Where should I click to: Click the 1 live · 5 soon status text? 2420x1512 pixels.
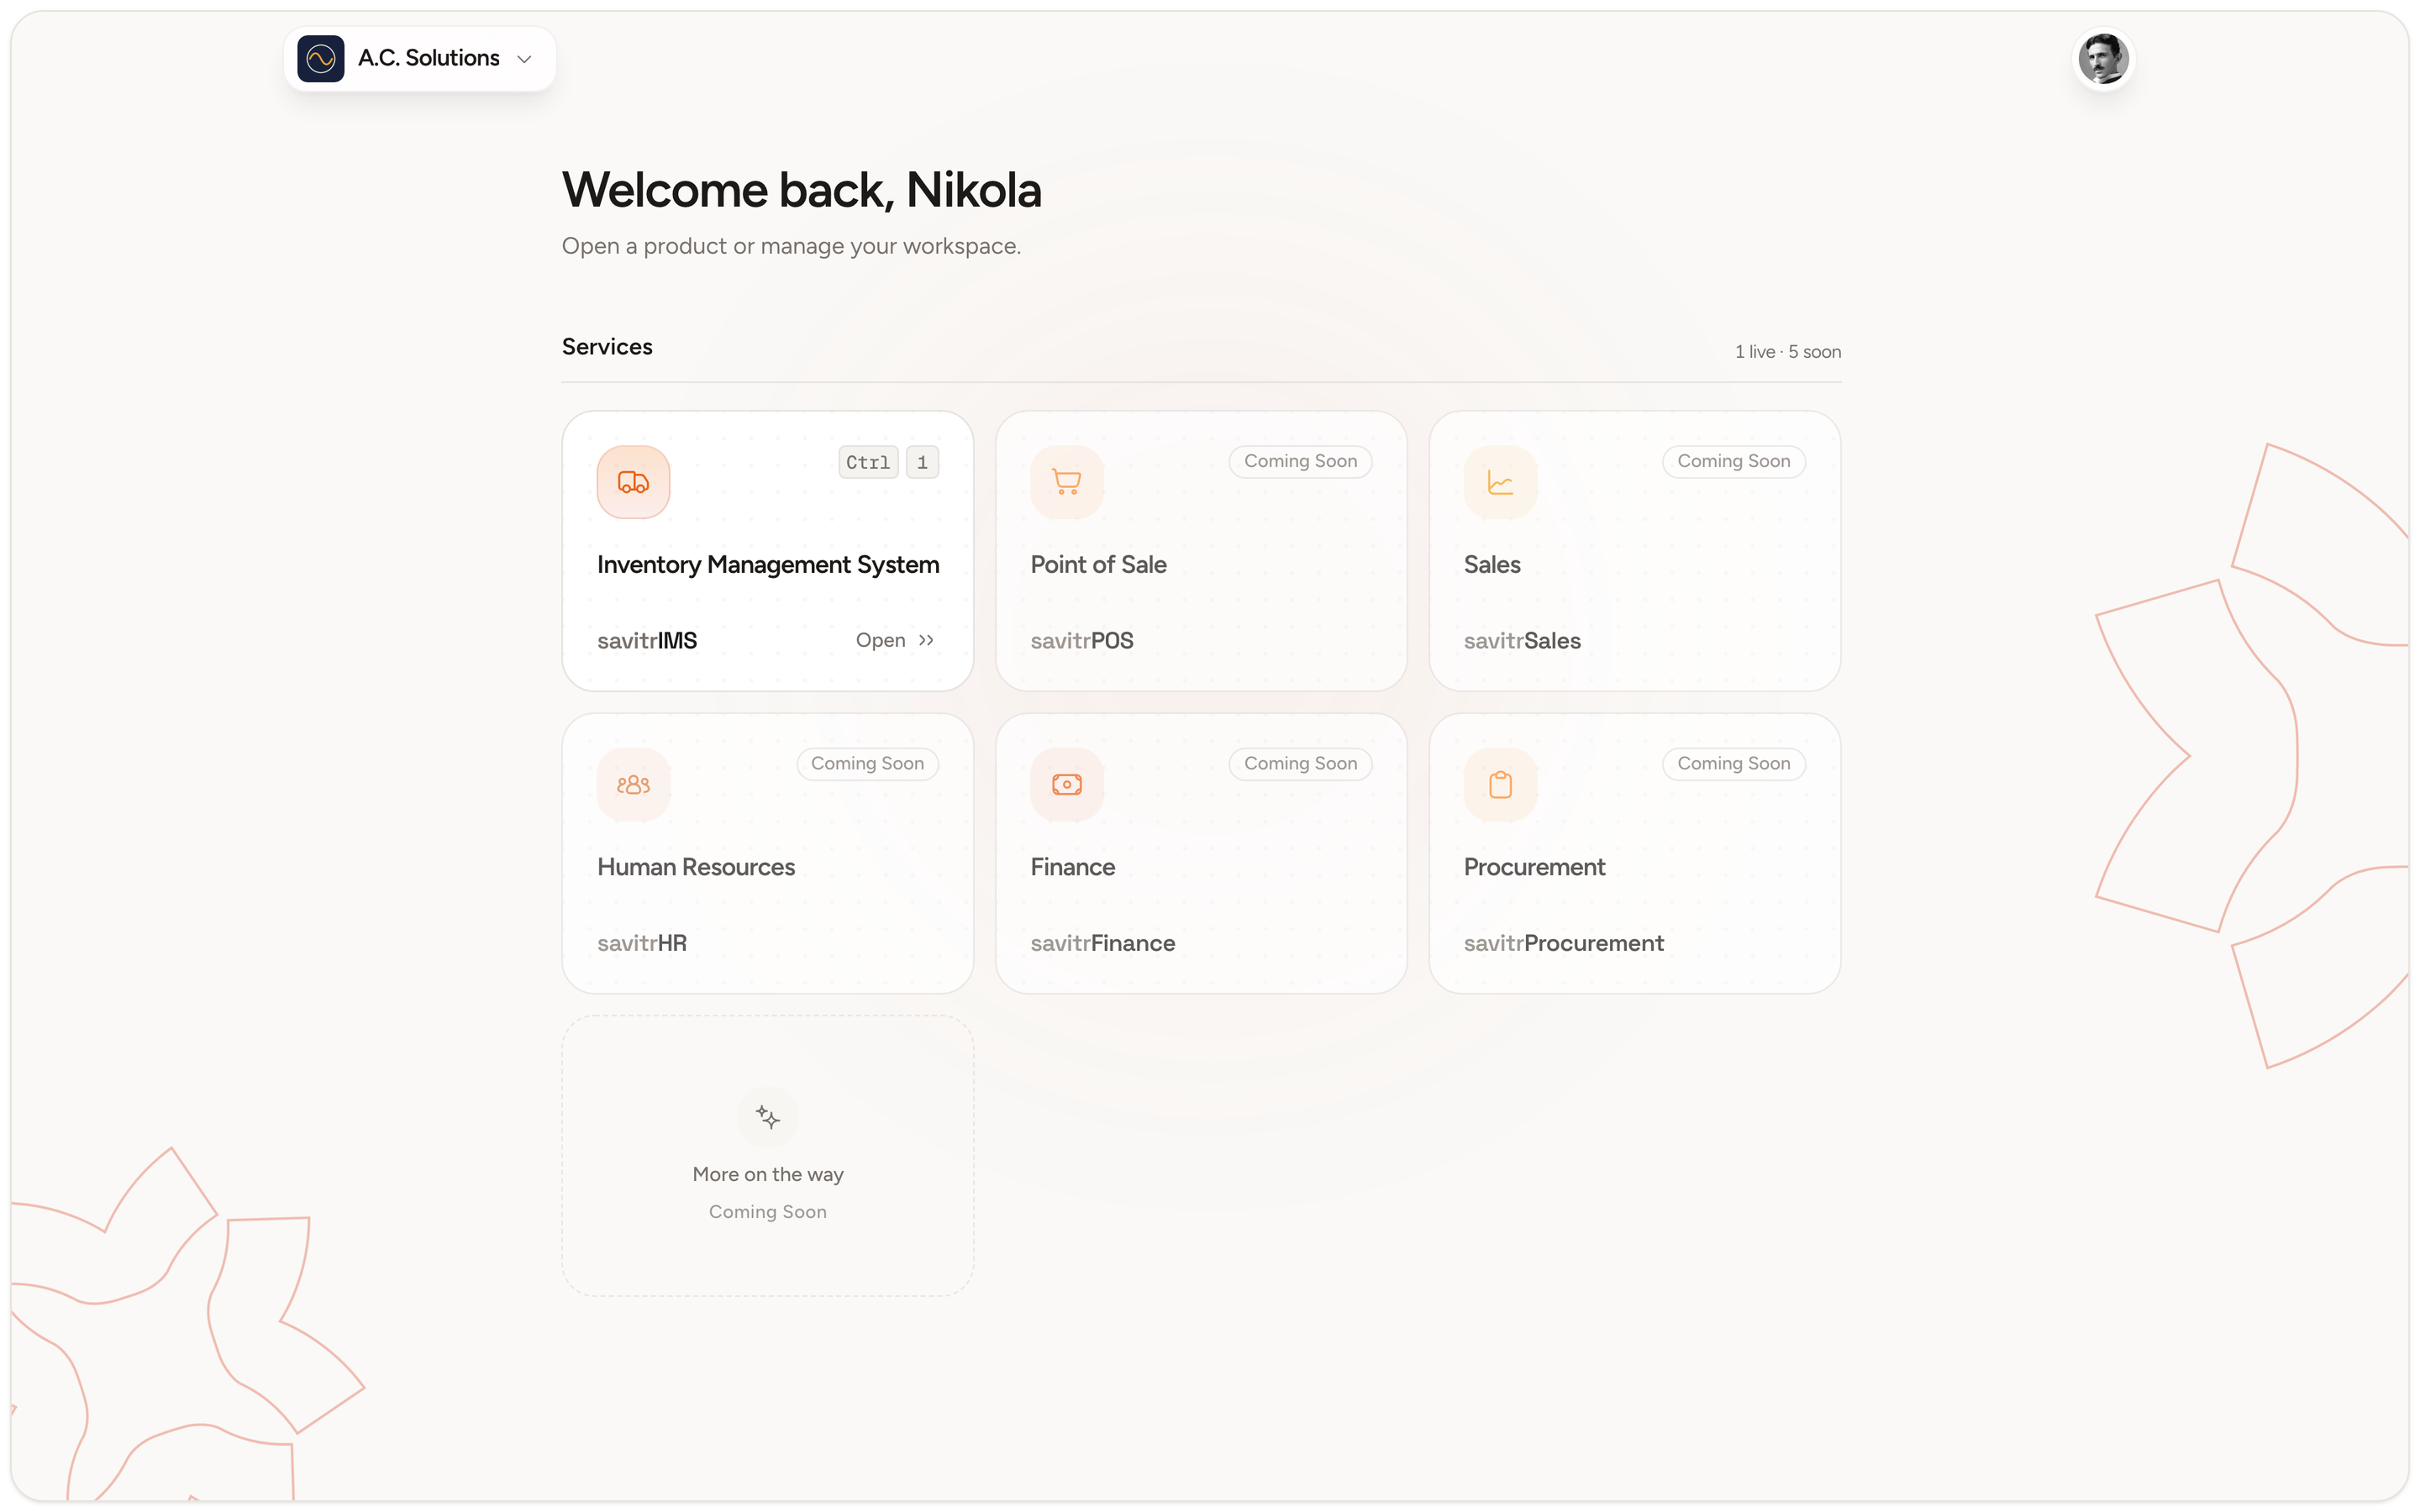click(1788, 352)
